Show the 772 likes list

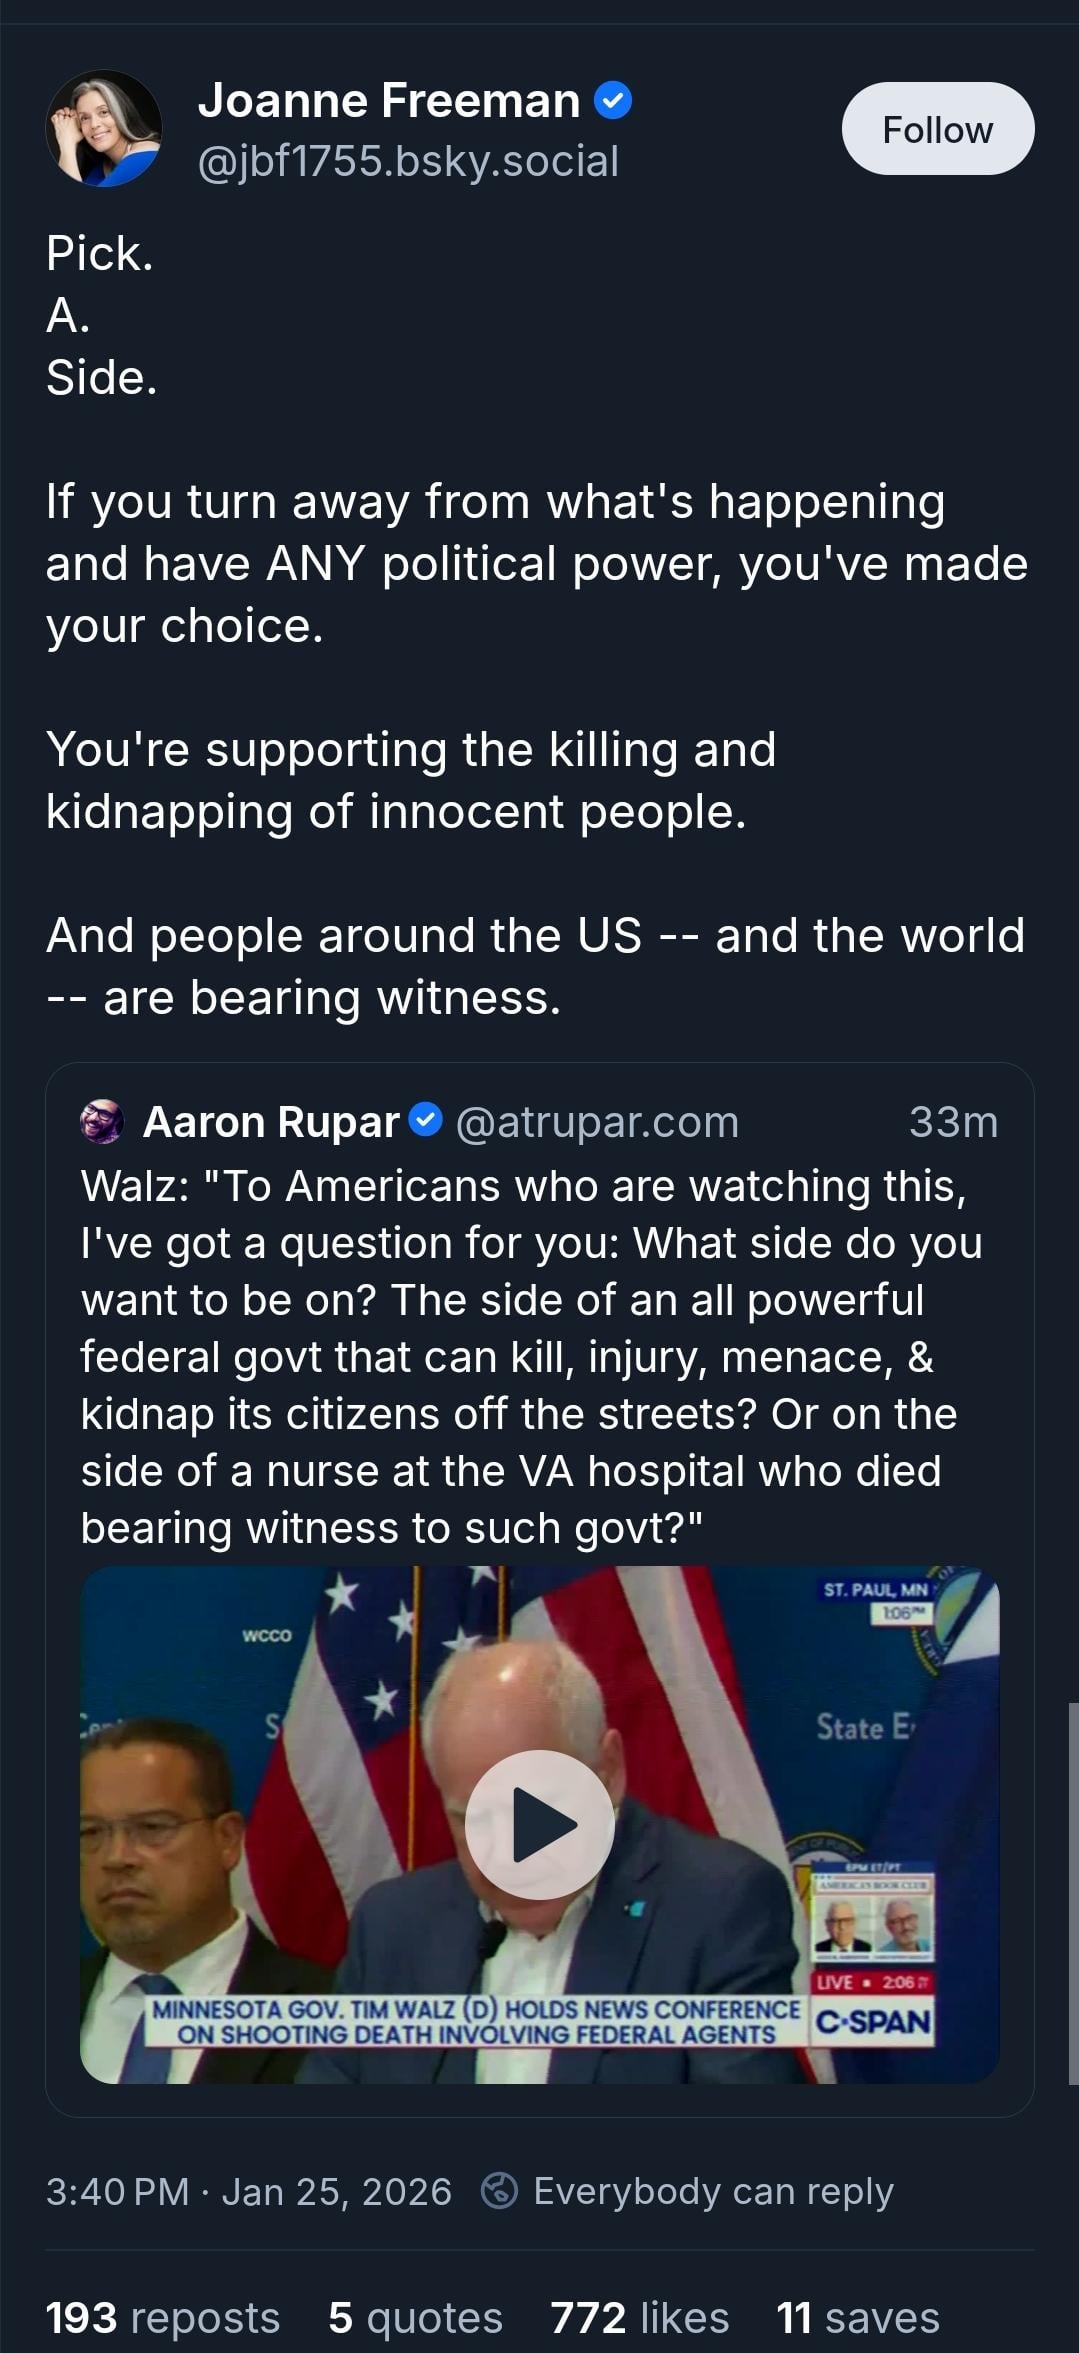click(x=639, y=2317)
